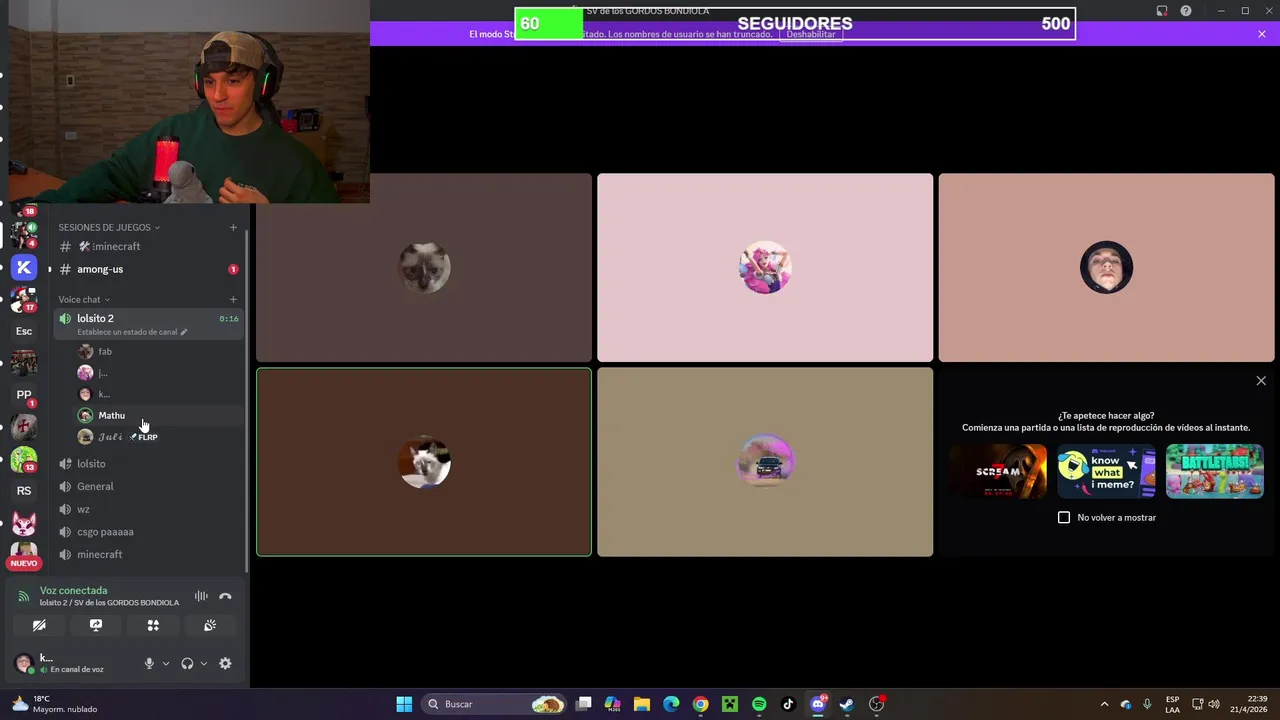This screenshot has width=1280, height=720.
Task: Click Voz conectada connection status
Action: (73, 590)
